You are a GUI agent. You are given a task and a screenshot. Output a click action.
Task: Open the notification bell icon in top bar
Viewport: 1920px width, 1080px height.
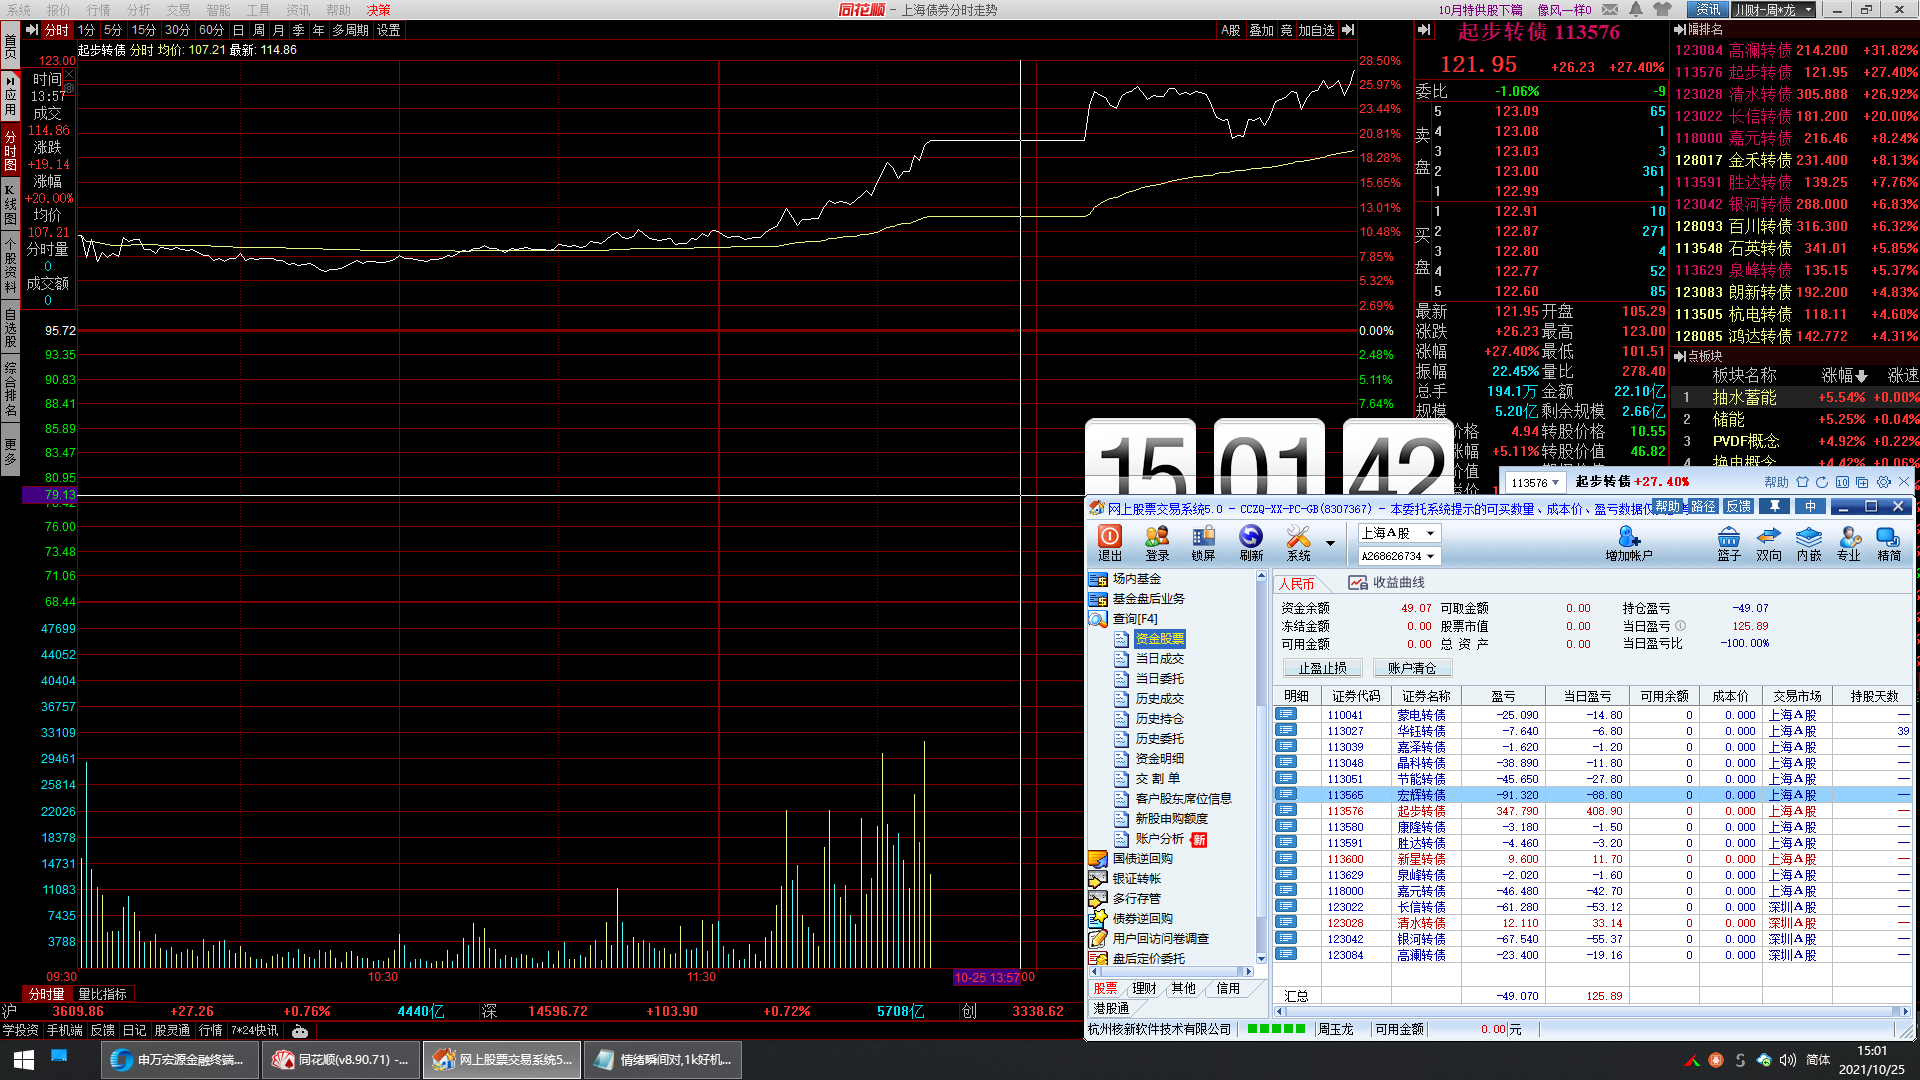click(1636, 9)
